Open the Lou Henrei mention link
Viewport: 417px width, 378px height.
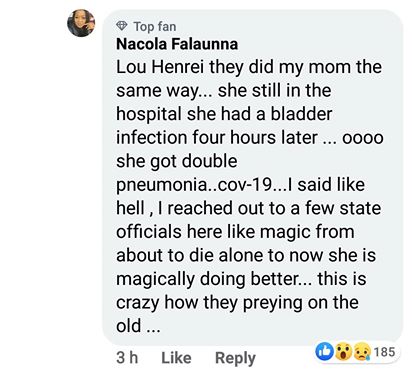161,67
